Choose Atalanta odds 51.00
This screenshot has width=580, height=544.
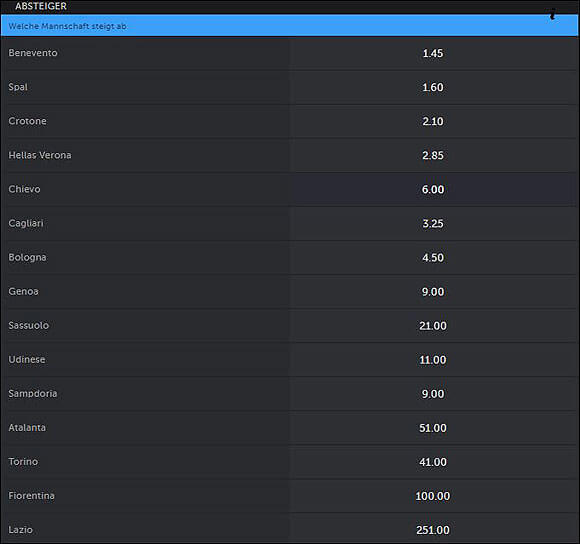433,428
